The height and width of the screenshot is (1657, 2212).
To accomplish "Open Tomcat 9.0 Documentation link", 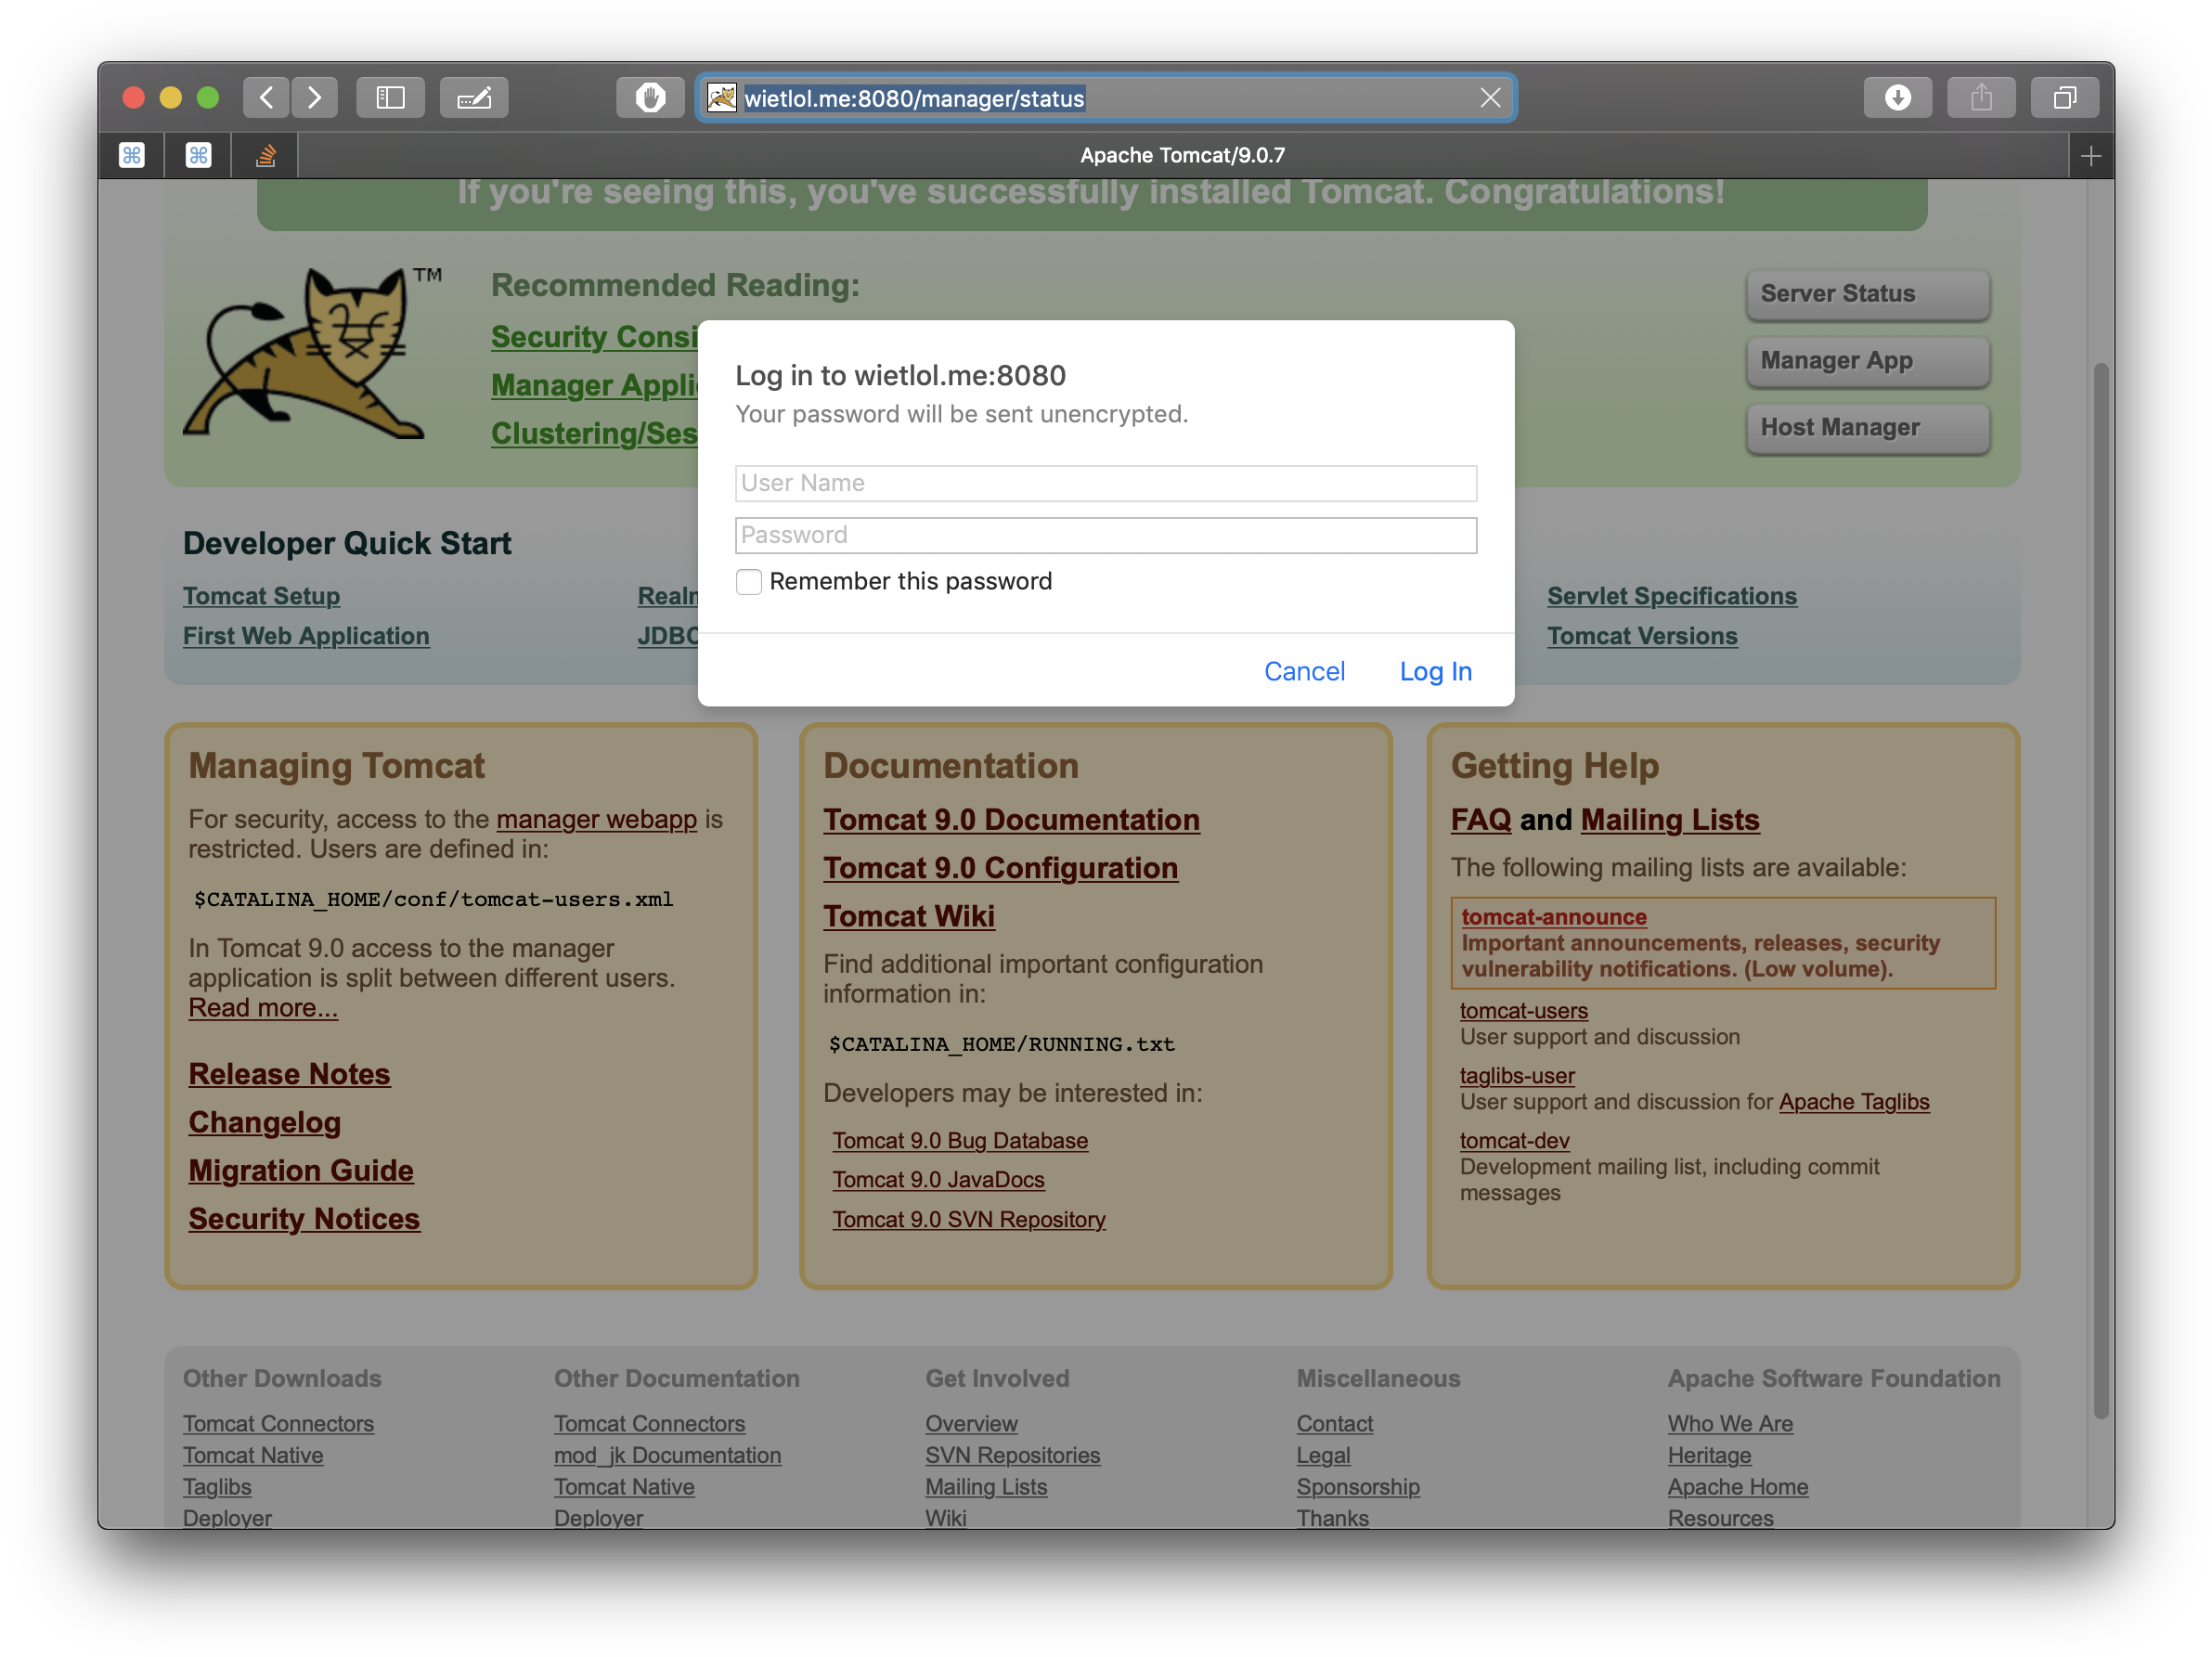I will pos(1011,819).
